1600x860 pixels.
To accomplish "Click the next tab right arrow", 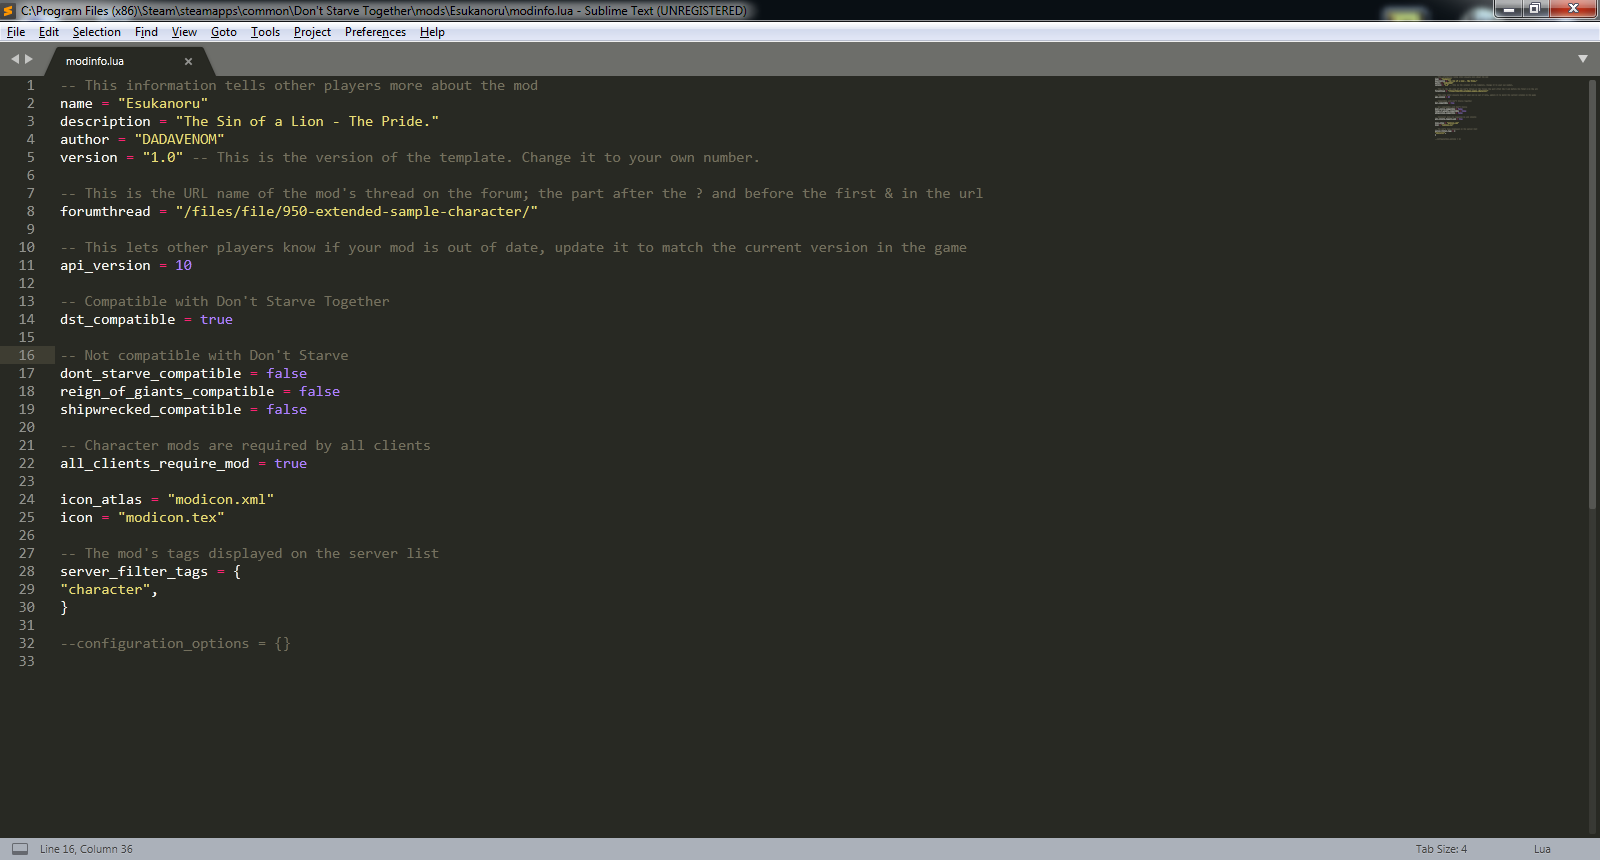I will (29, 59).
